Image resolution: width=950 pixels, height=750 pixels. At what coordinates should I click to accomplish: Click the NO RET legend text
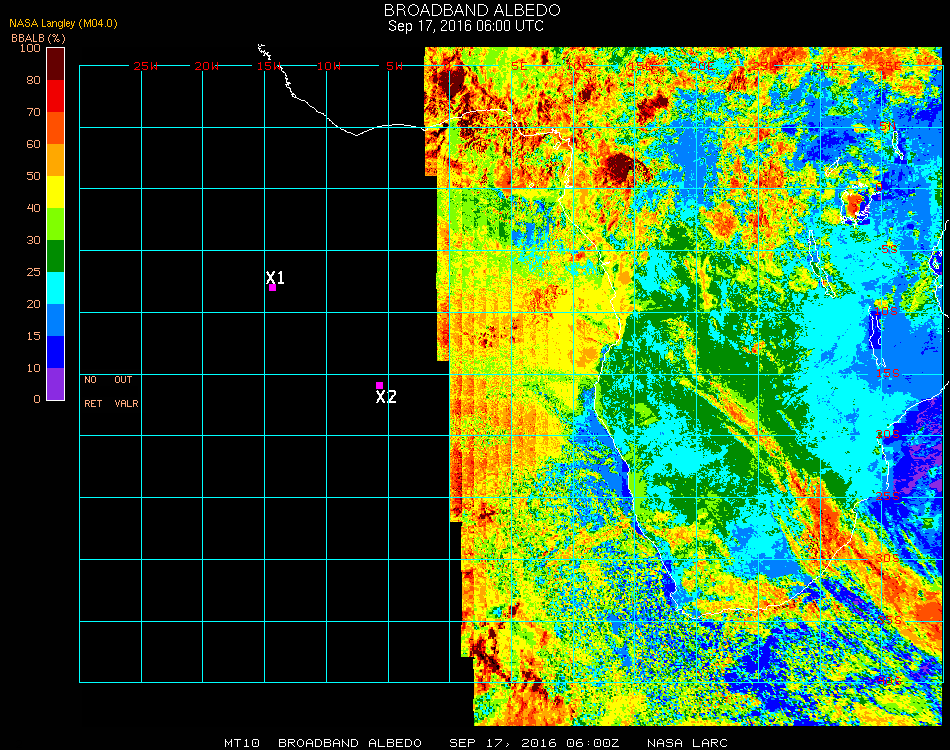click(91, 392)
